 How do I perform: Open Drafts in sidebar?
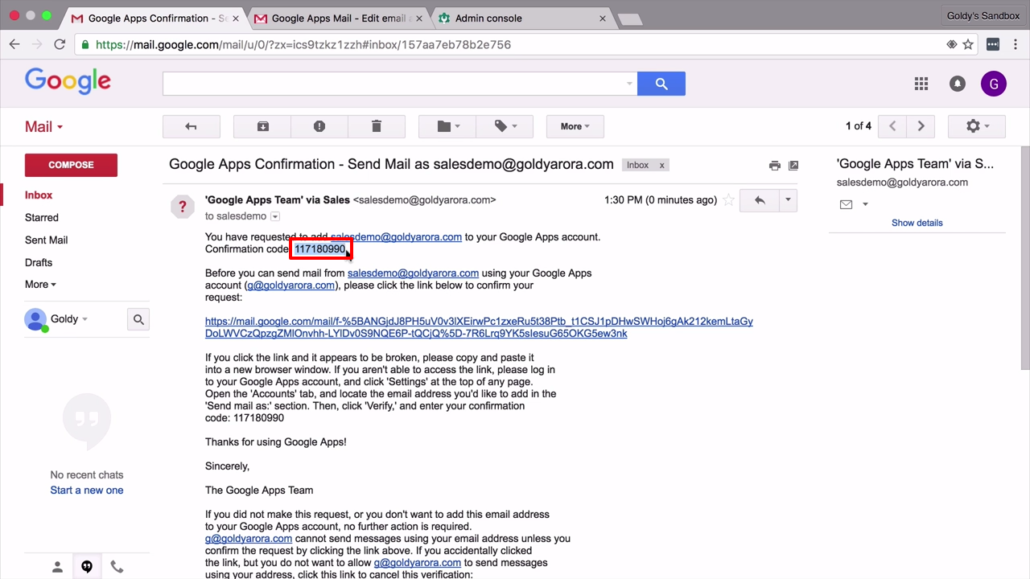(38, 262)
